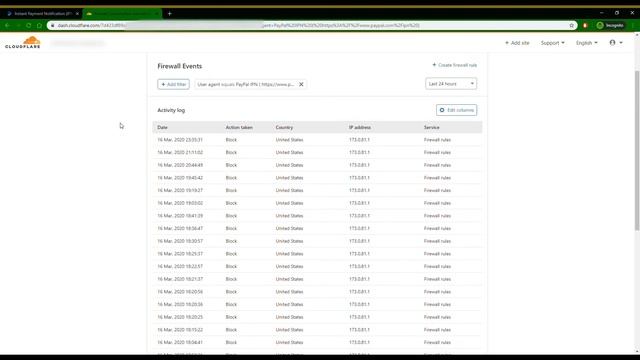Viewport: 640px width, 360px height.
Task: Open the event logged at 19:03:02
Action: click(317, 203)
